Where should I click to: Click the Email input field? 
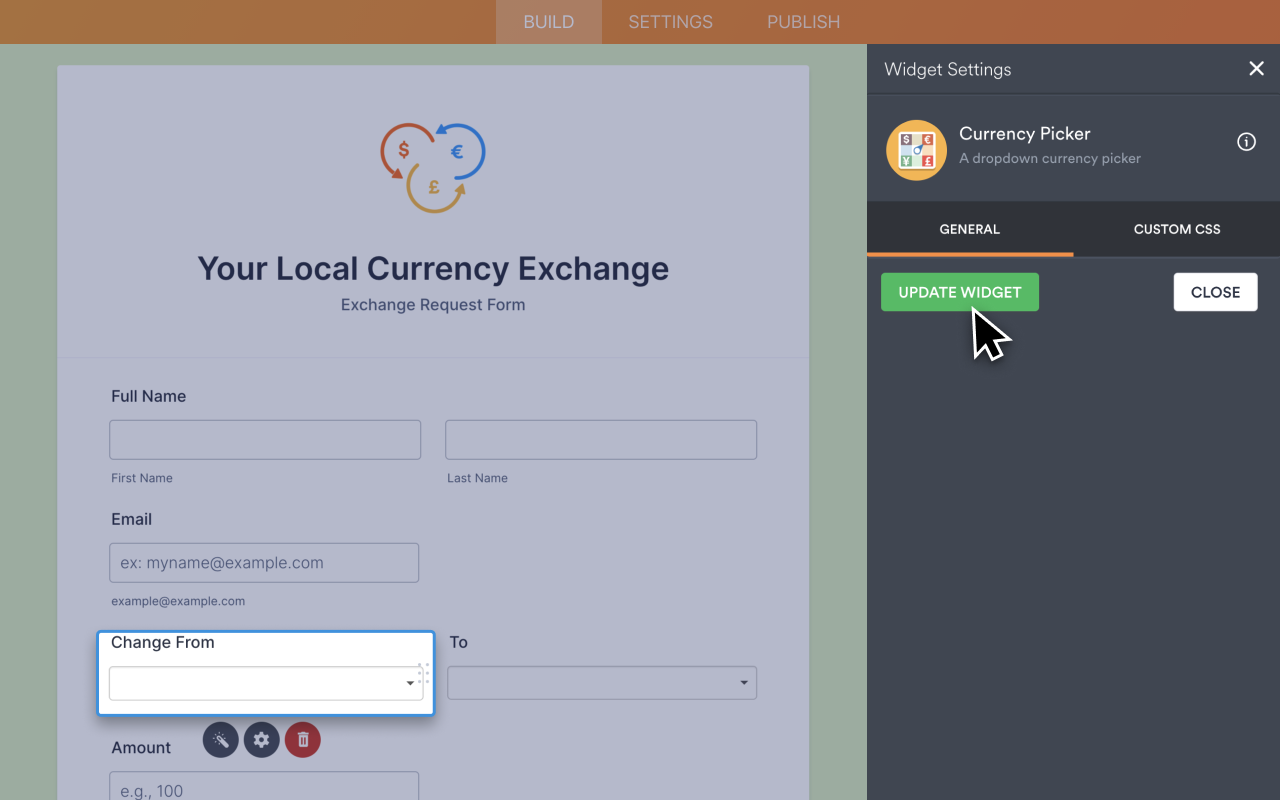[264, 562]
